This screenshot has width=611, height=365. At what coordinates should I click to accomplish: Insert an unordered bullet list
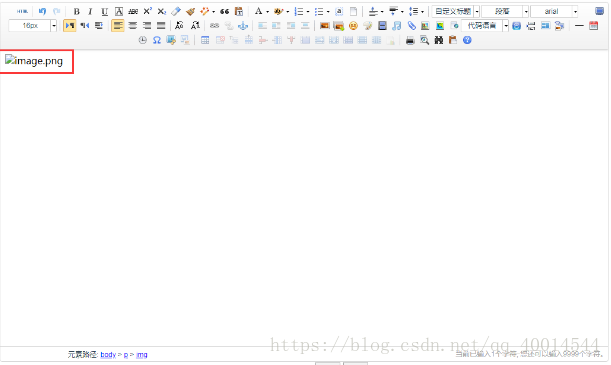point(319,11)
